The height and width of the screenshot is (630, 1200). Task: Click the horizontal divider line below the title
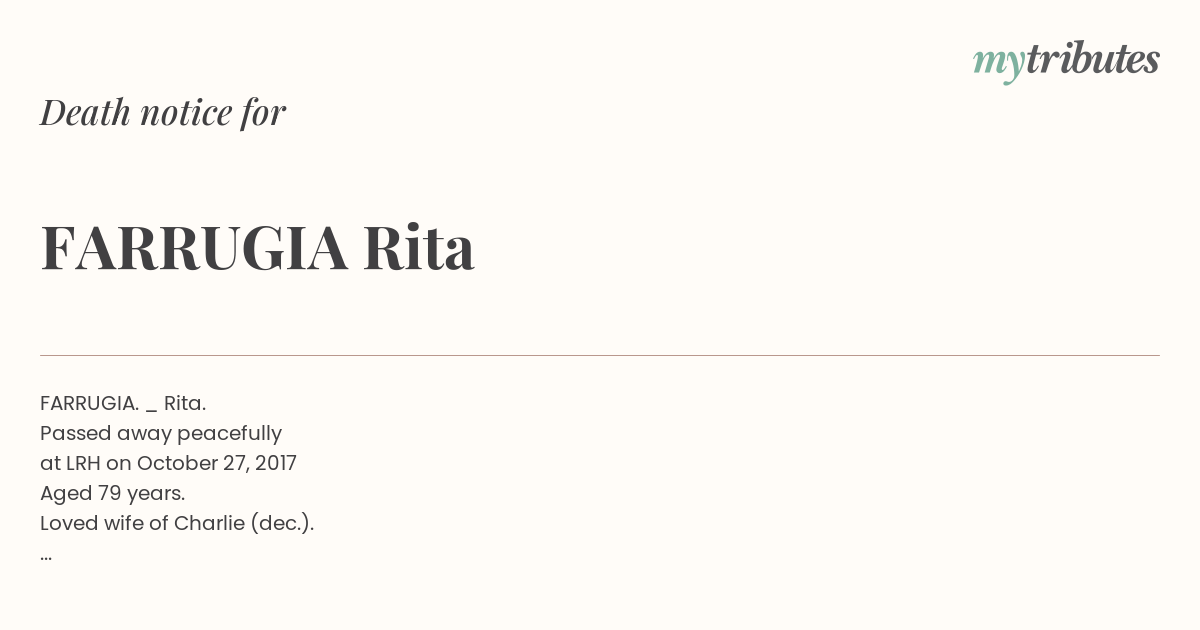click(600, 355)
